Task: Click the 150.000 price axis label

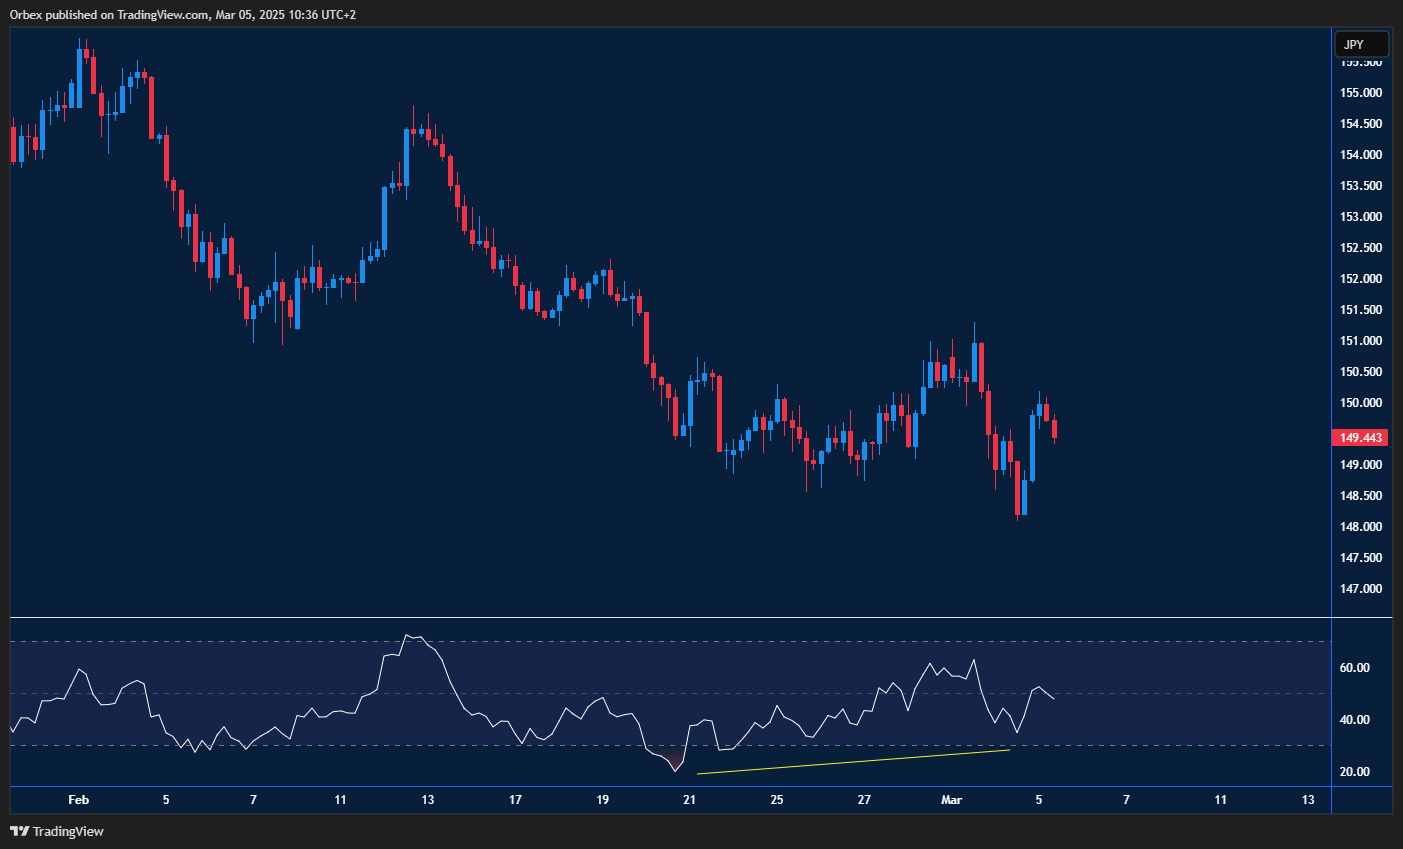Action: 1360,402
